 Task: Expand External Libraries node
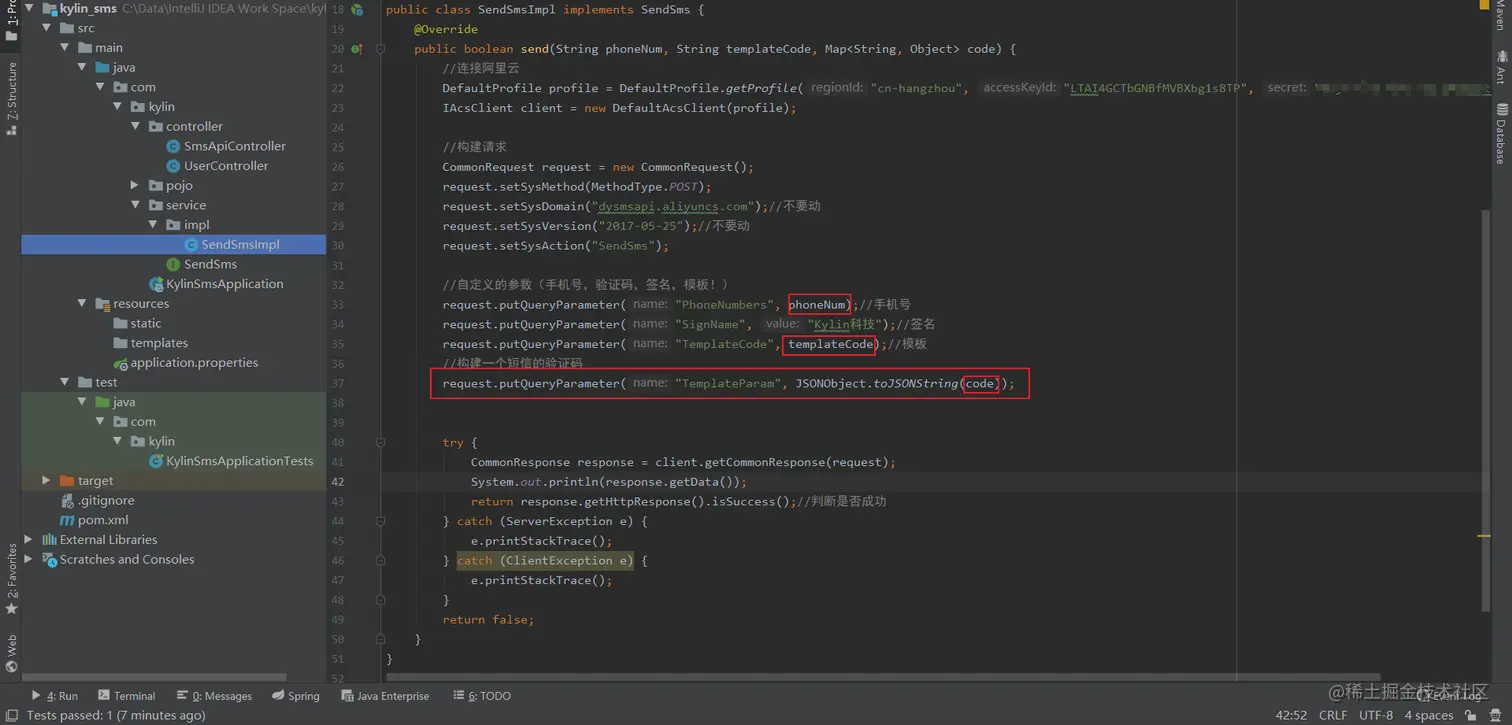[29, 540]
